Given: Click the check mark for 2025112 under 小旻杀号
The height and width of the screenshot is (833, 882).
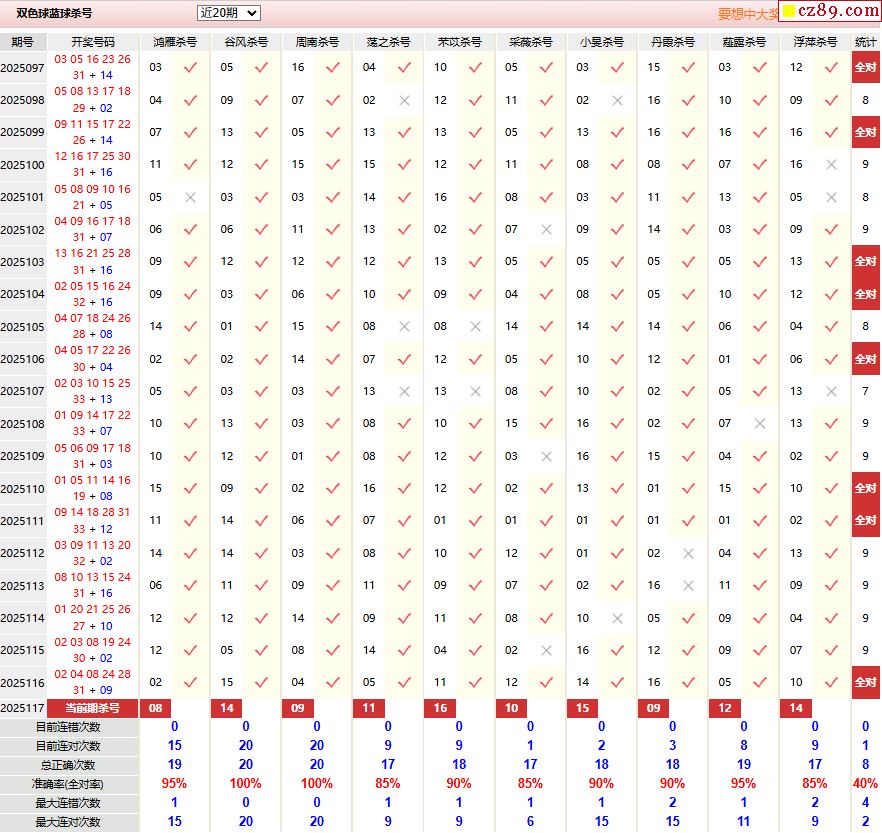Looking at the screenshot, I should (618, 553).
